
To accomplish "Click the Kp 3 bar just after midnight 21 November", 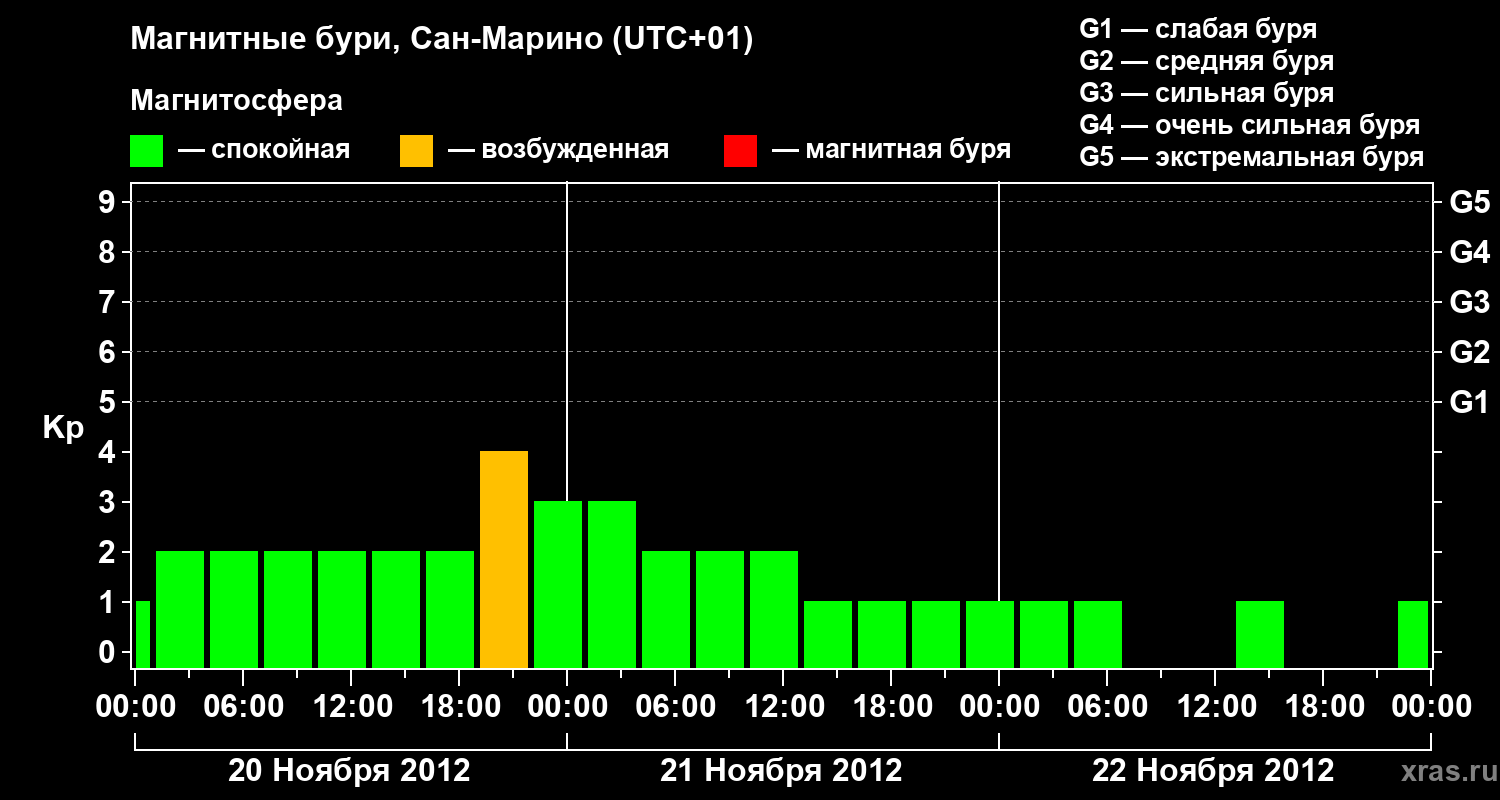I will (612, 585).
